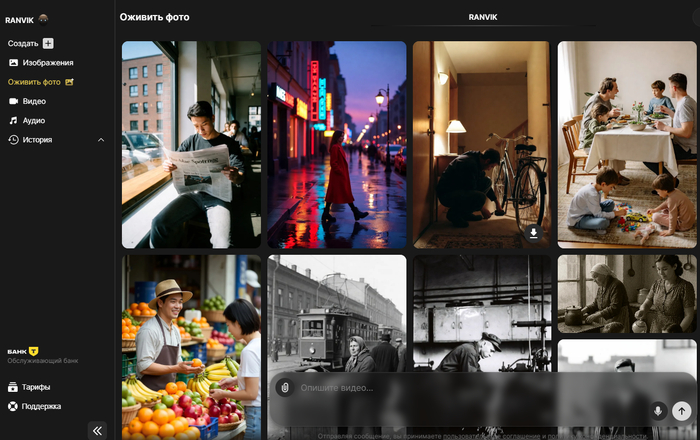700x440 pixels.
Task: Click the RANVIK avatar icon
Action: tap(42, 19)
